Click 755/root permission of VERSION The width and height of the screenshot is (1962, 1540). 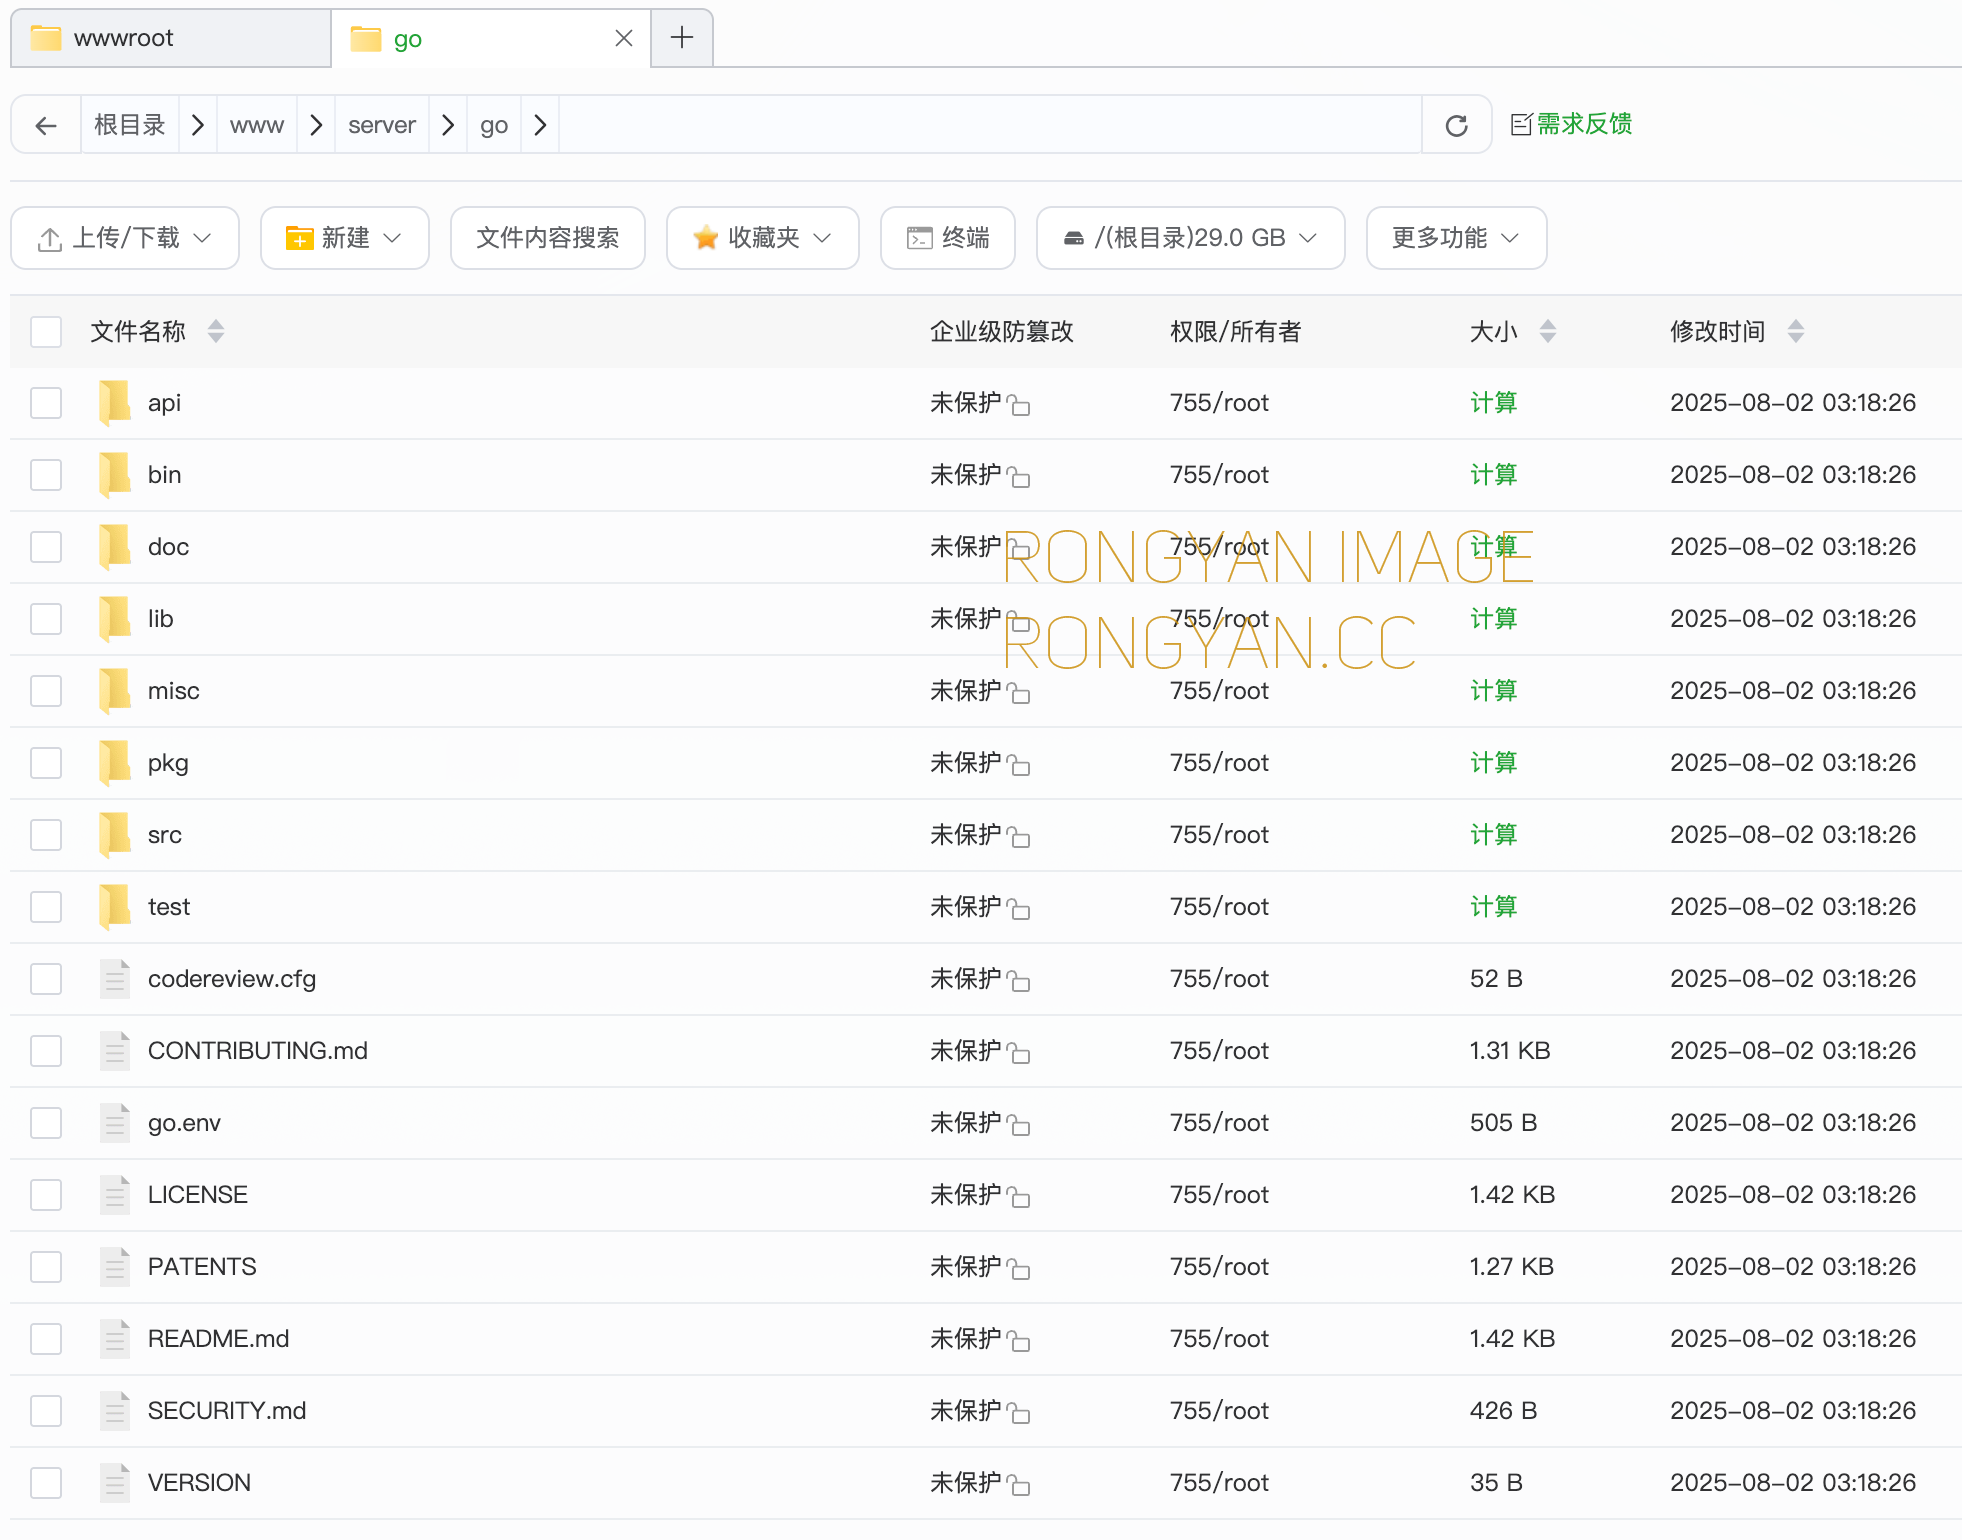coord(1219,1483)
